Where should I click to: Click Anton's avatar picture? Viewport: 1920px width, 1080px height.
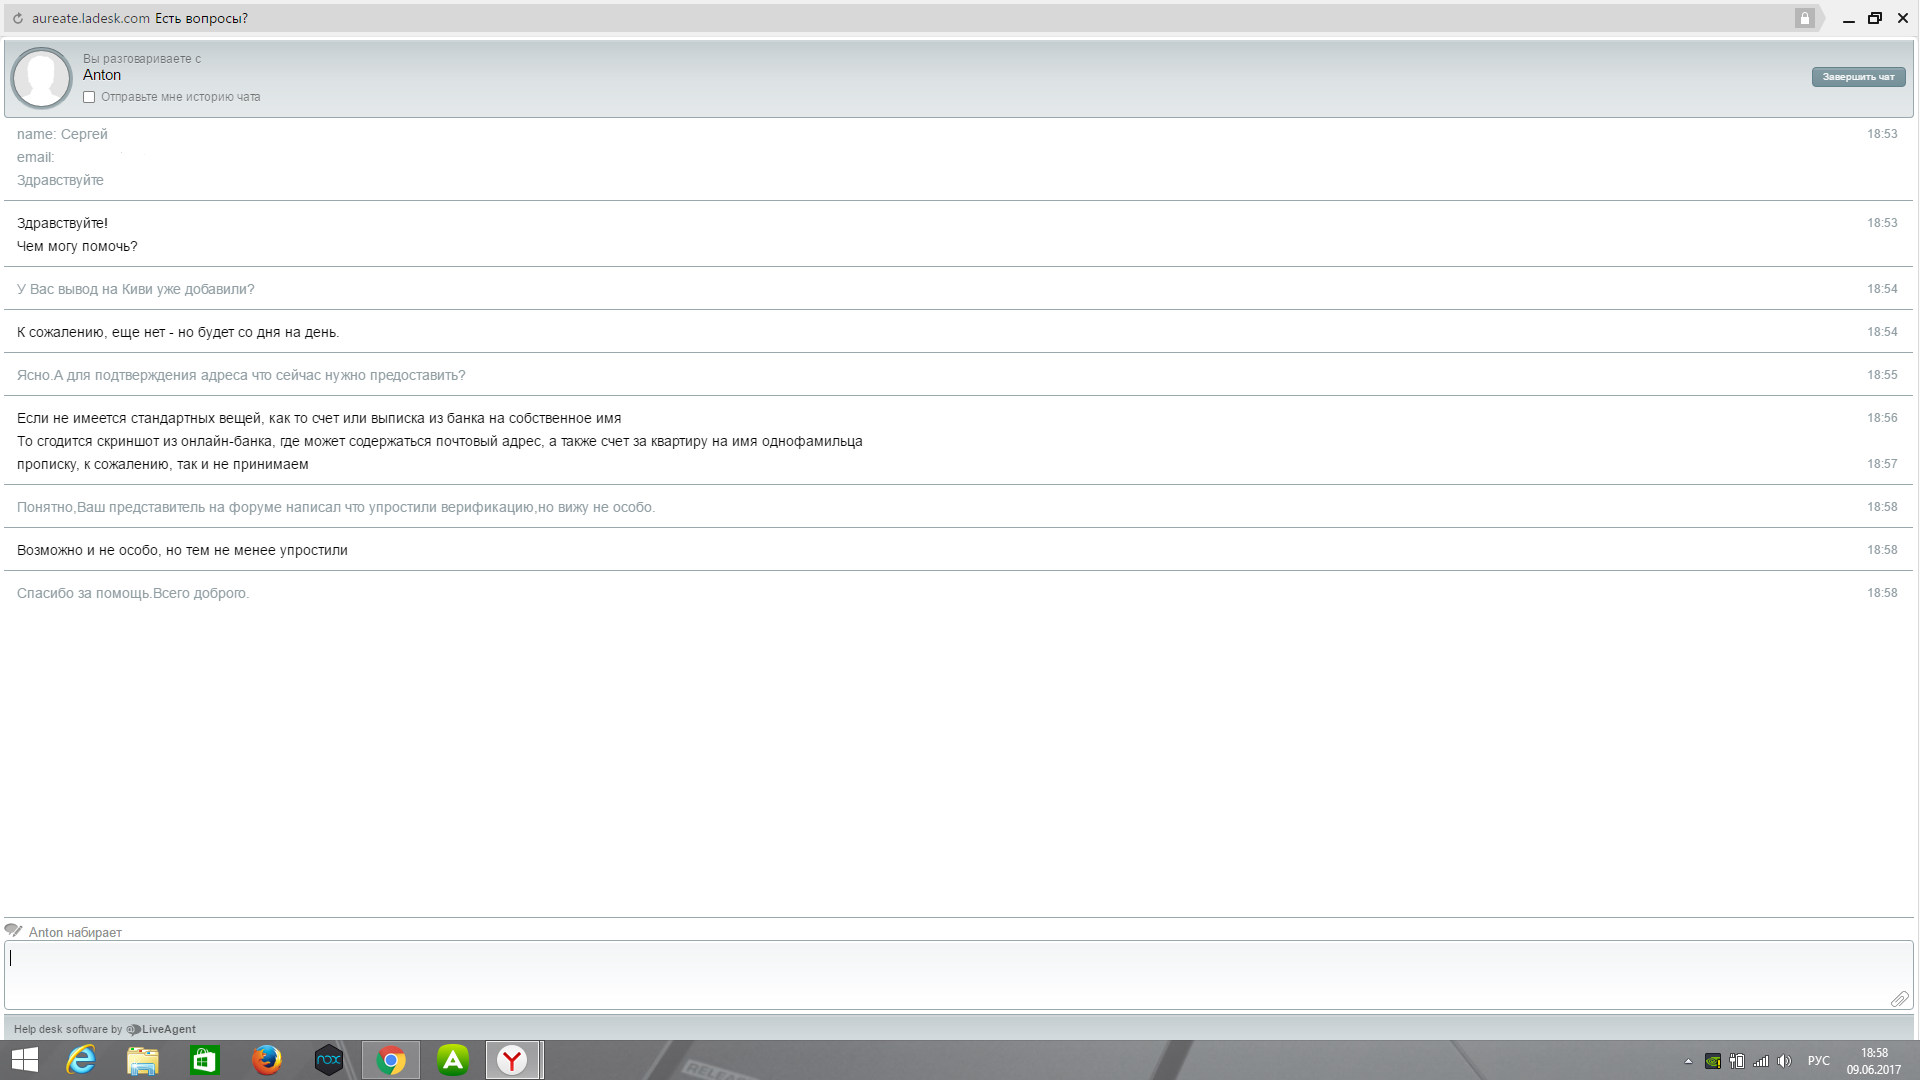click(x=41, y=77)
